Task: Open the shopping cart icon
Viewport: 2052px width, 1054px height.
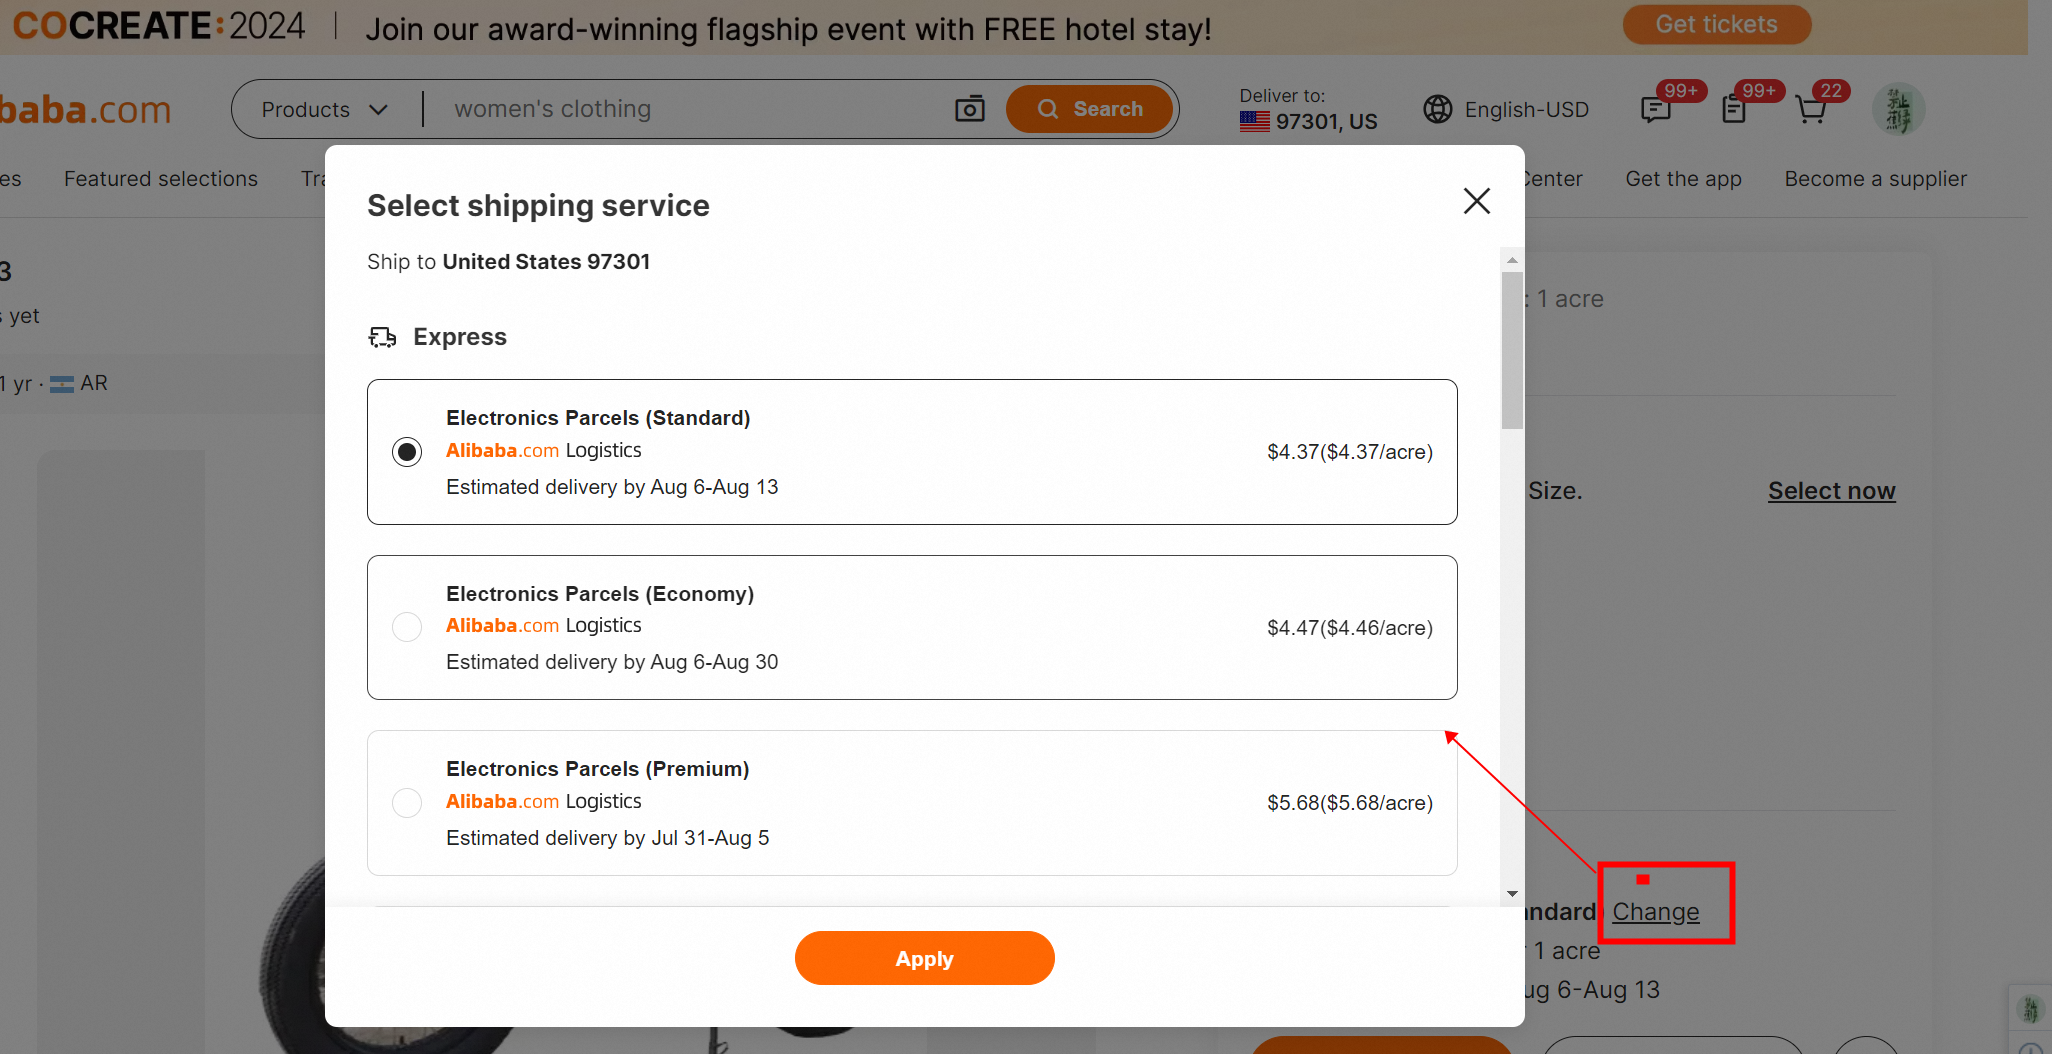Action: coord(1811,109)
